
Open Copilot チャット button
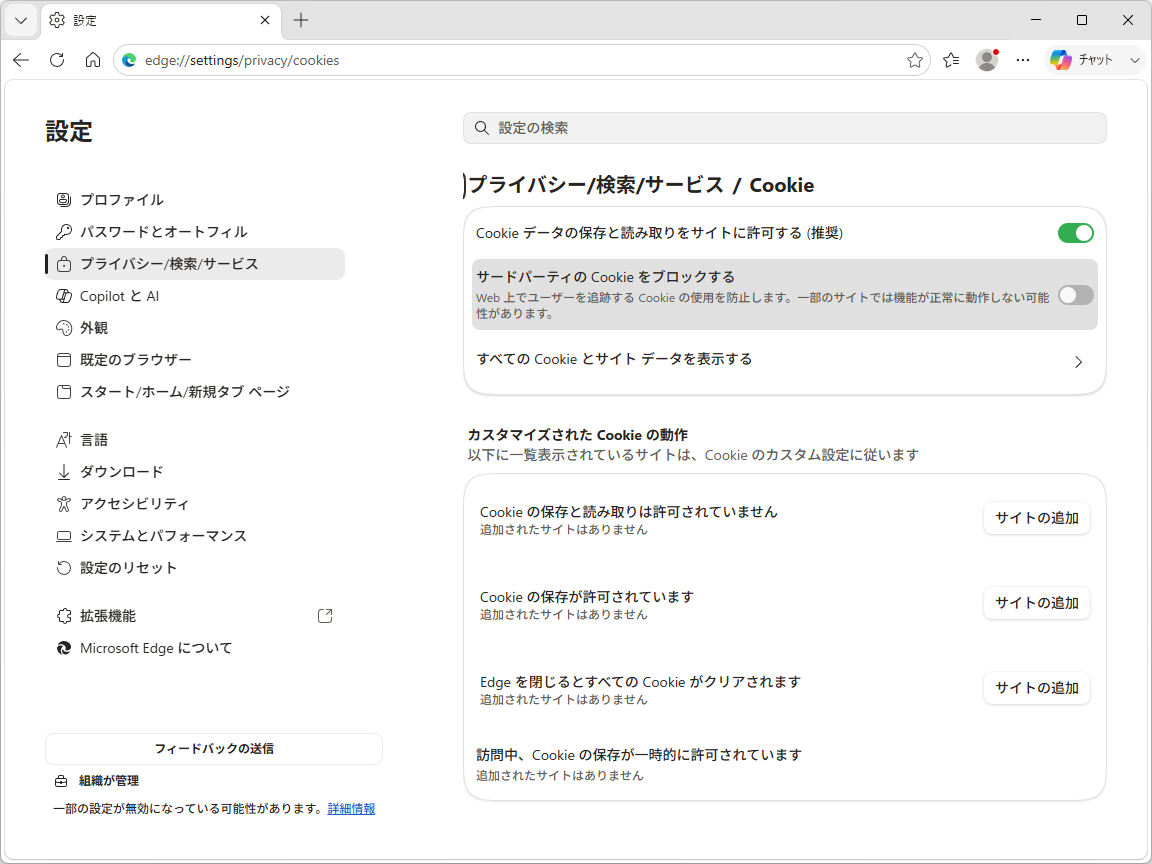(1082, 60)
